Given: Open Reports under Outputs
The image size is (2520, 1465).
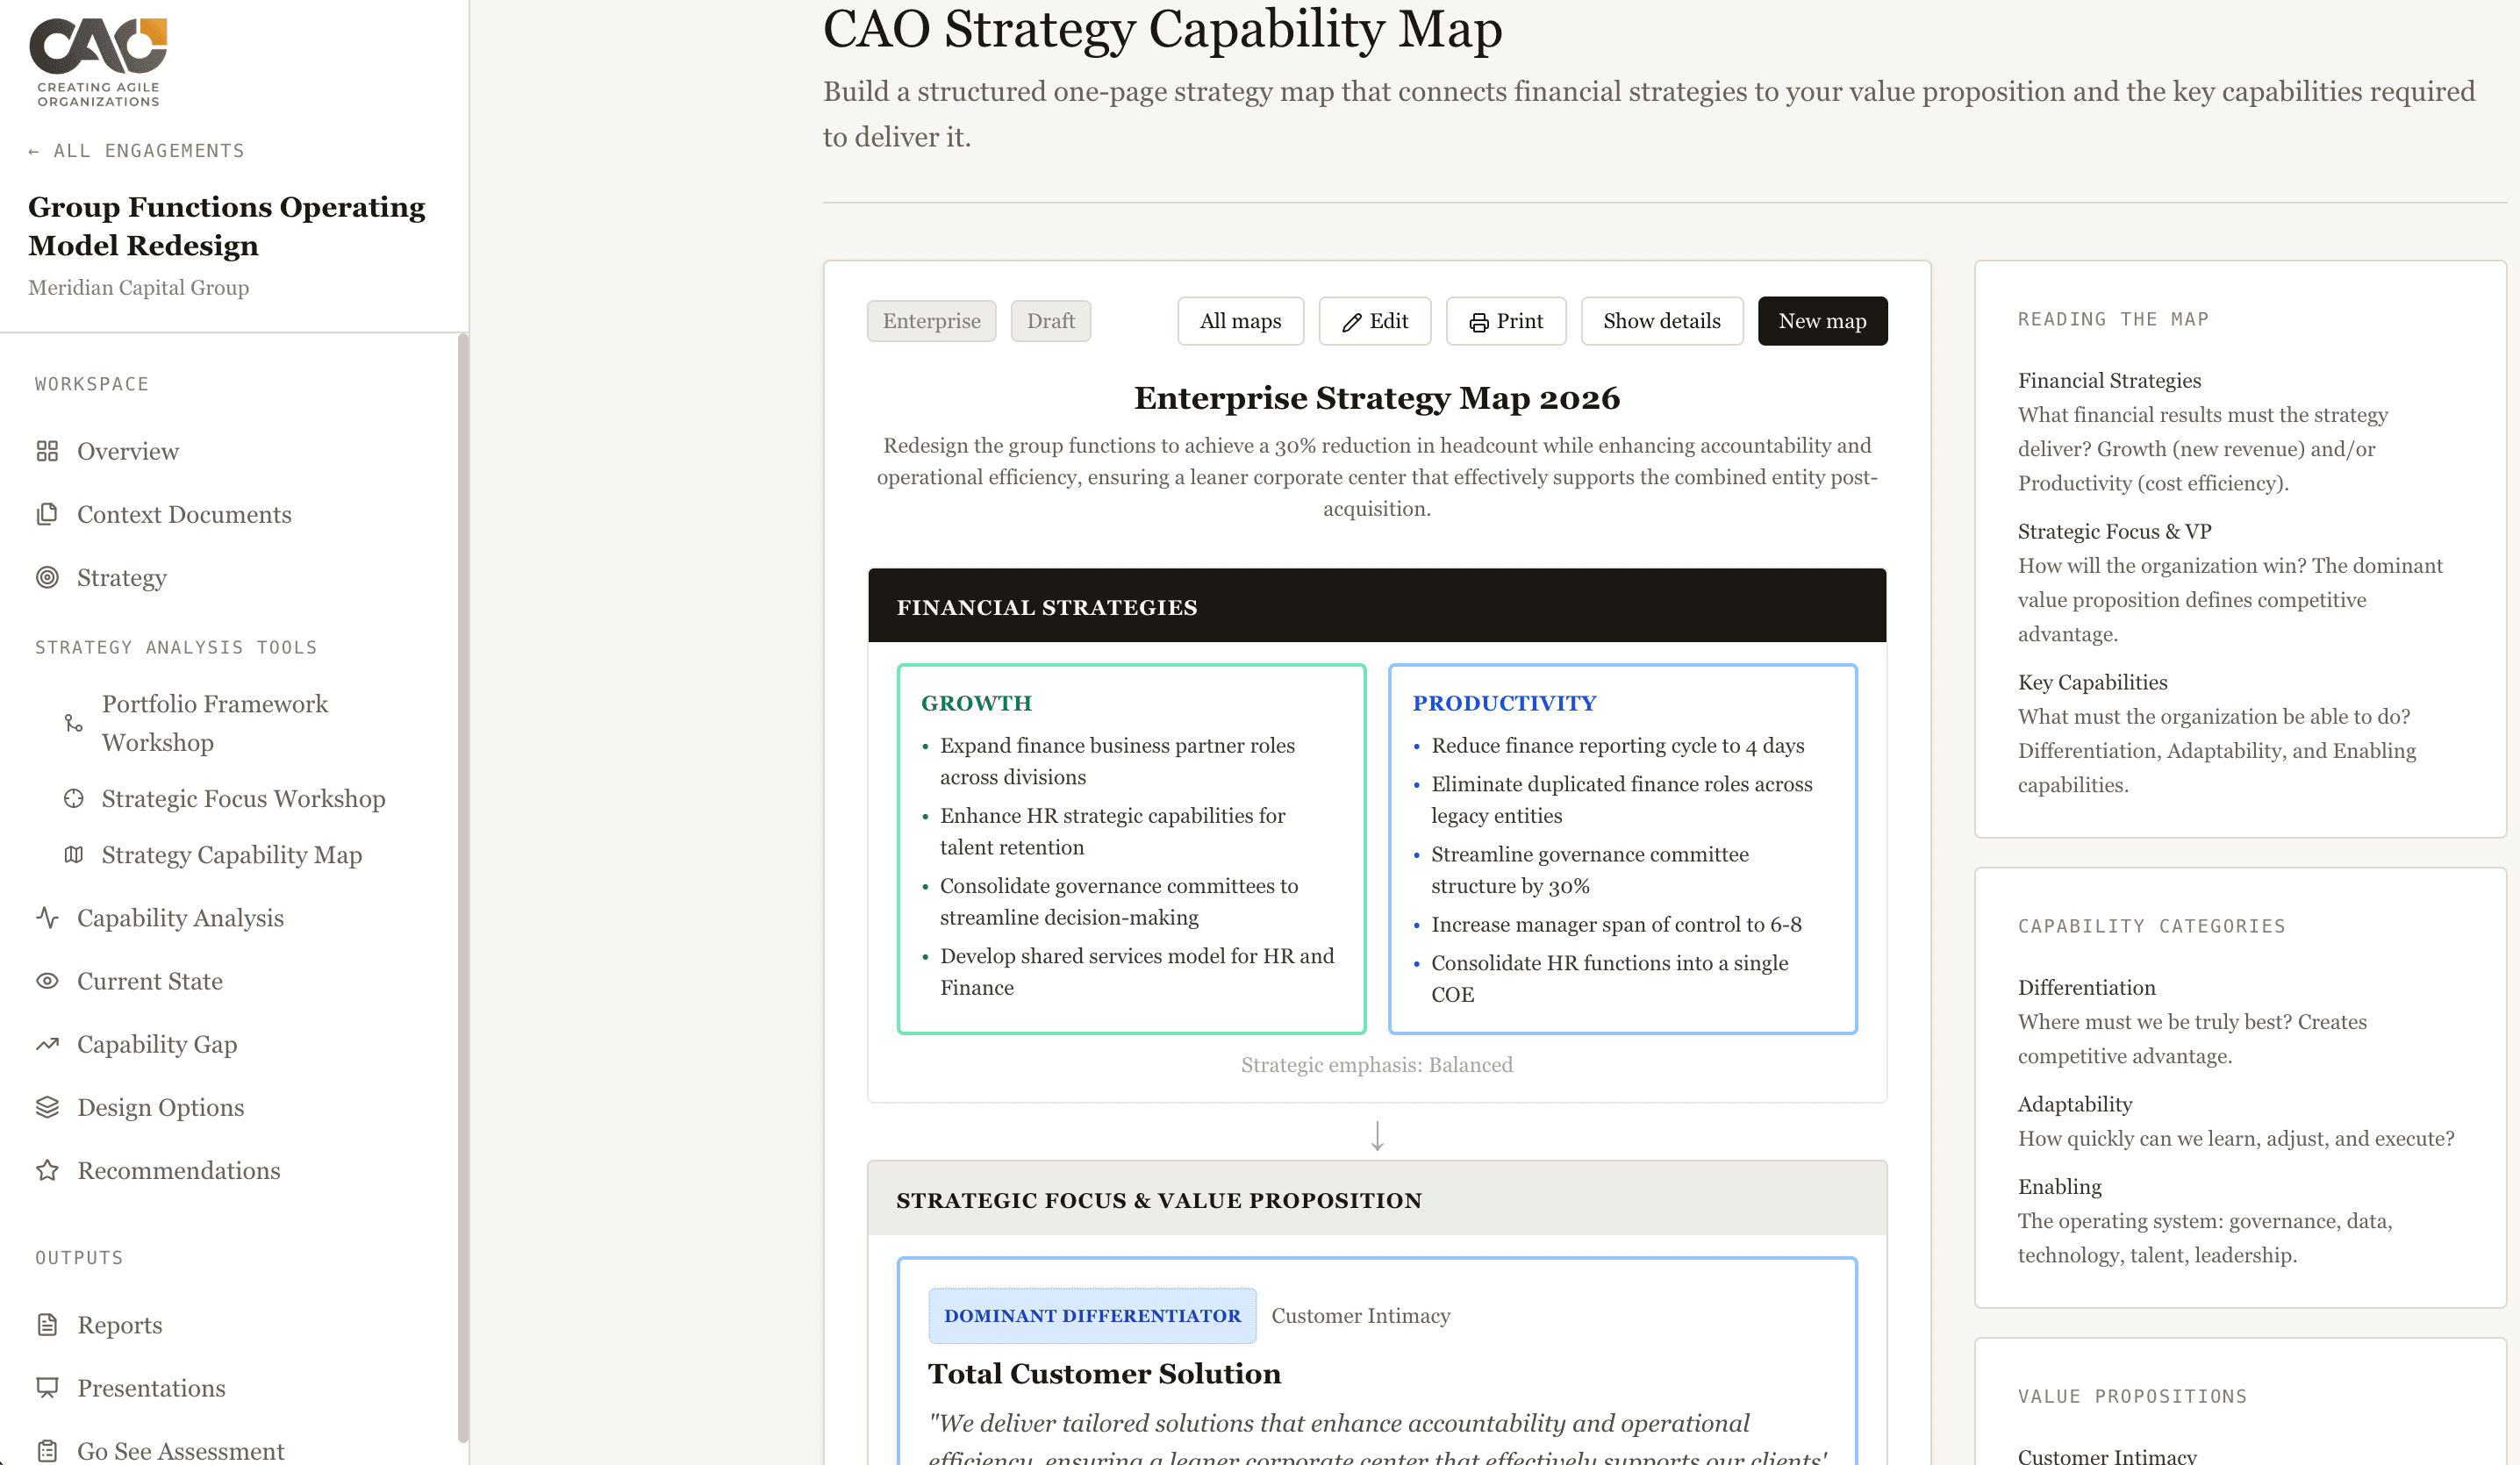Looking at the screenshot, I should pyautogui.click(x=119, y=1325).
